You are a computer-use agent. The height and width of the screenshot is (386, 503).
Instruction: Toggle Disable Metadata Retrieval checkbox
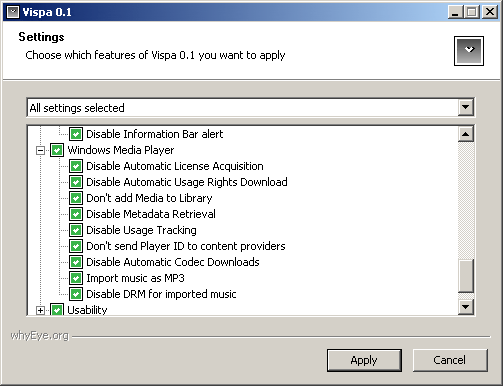coord(76,214)
